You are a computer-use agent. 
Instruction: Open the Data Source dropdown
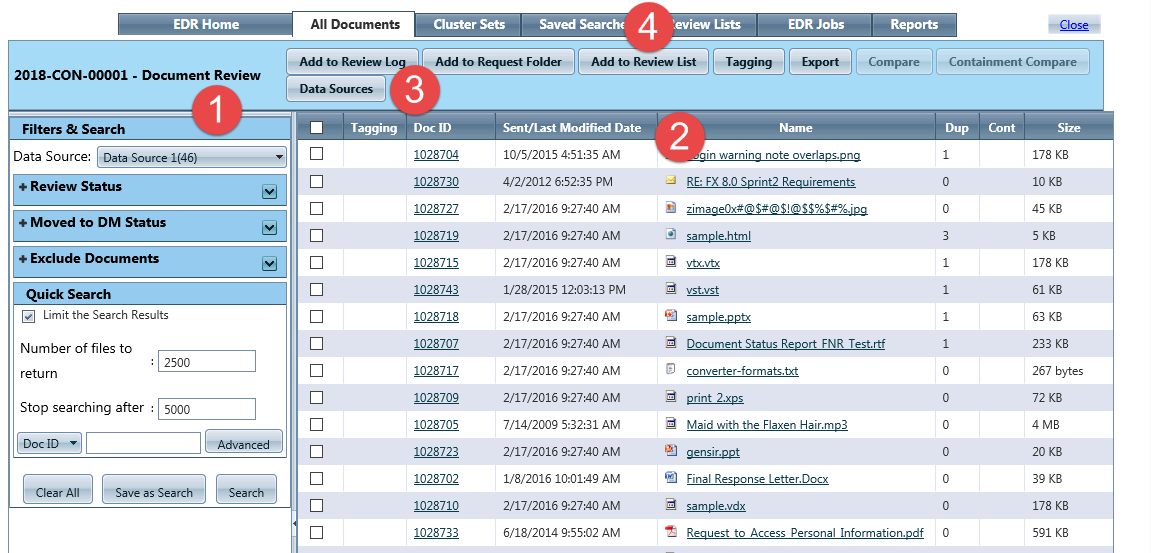pyautogui.click(x=192, y=157)
